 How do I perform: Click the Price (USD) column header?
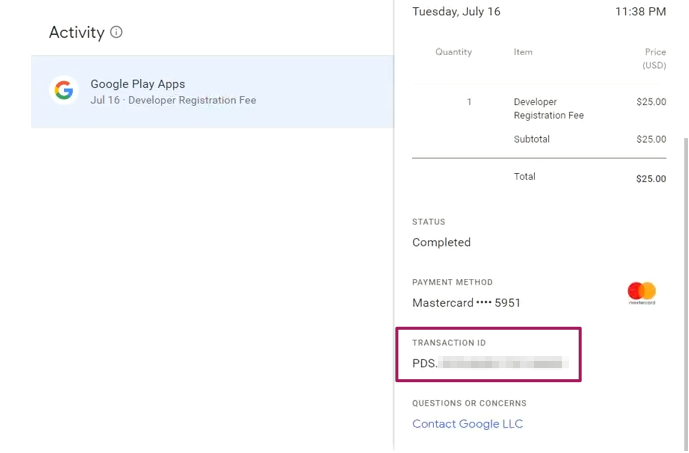pyautogui.click(x=655, y=58)
